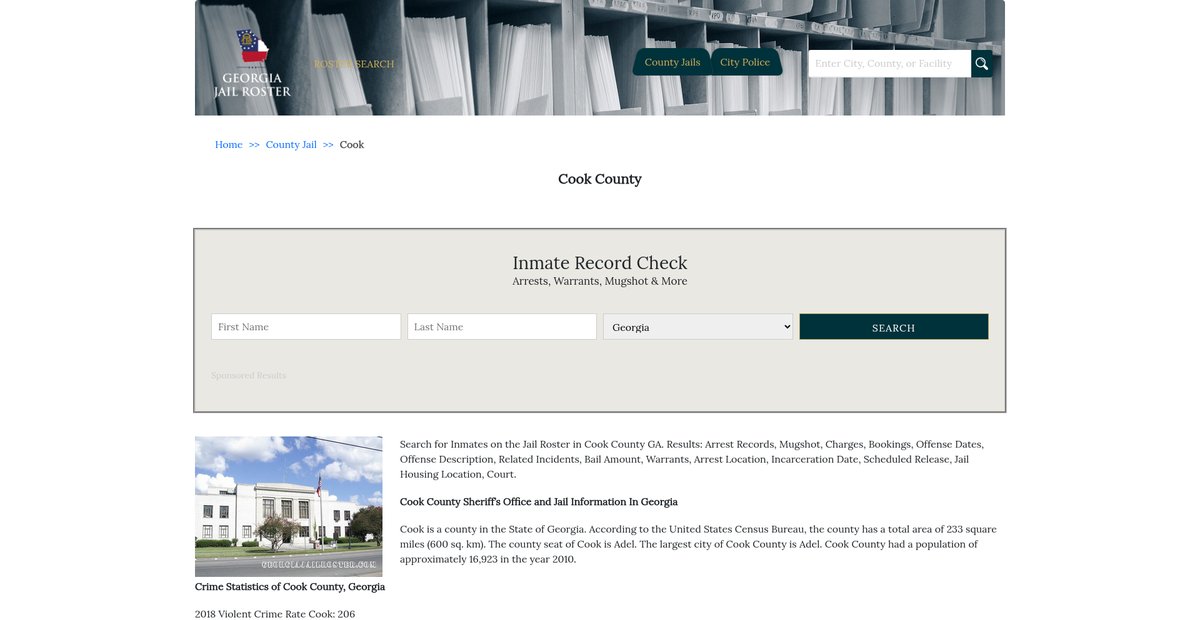Navigate to County Jail breadcrumb link
This screenshot has height=620, width=1200.
point(291,145)
